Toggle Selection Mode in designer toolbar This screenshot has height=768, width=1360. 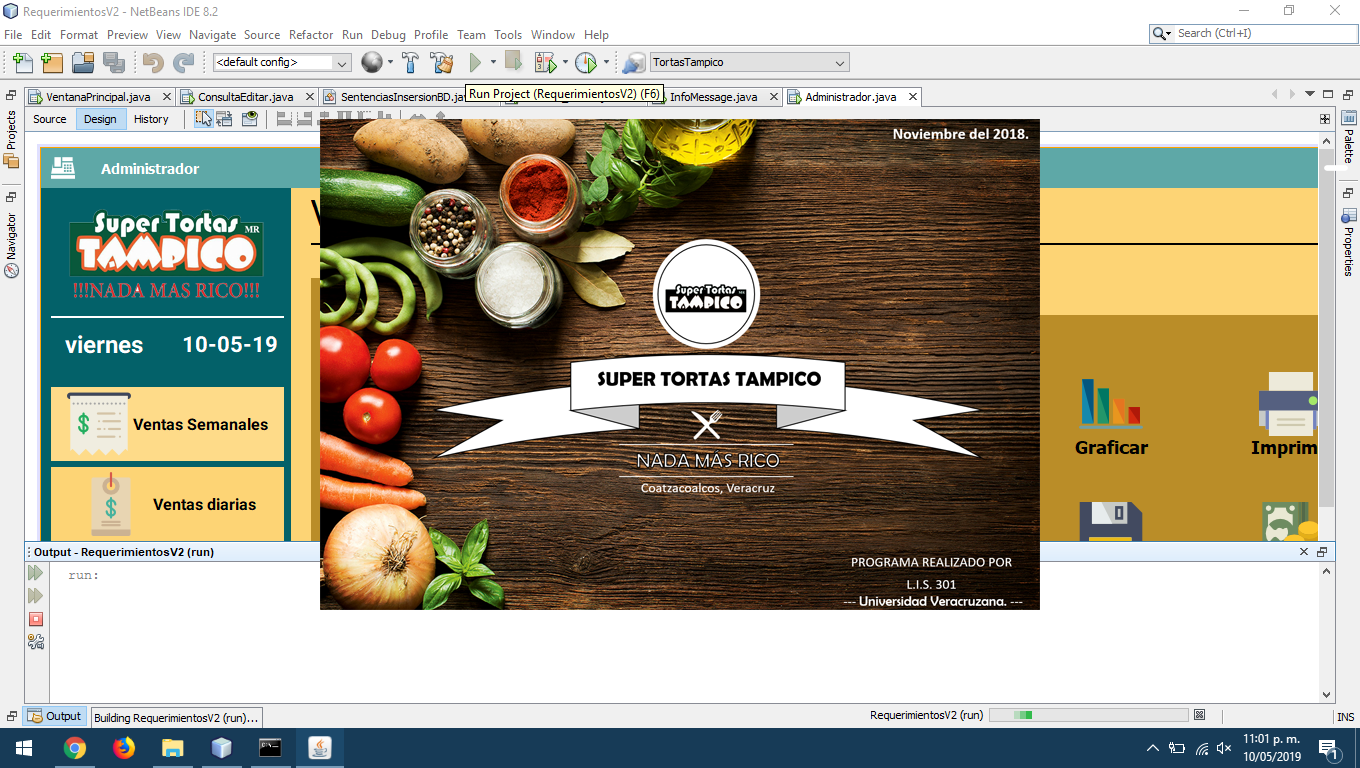tap(203, 119)
